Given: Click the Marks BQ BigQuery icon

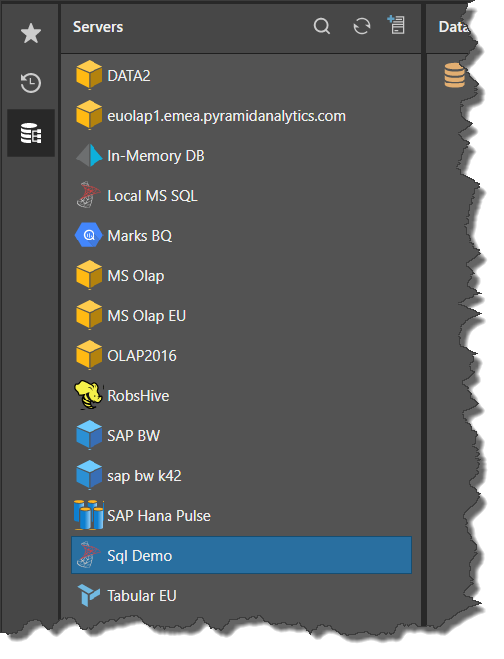Looking at the screenshot, I should tap(88, 235).
